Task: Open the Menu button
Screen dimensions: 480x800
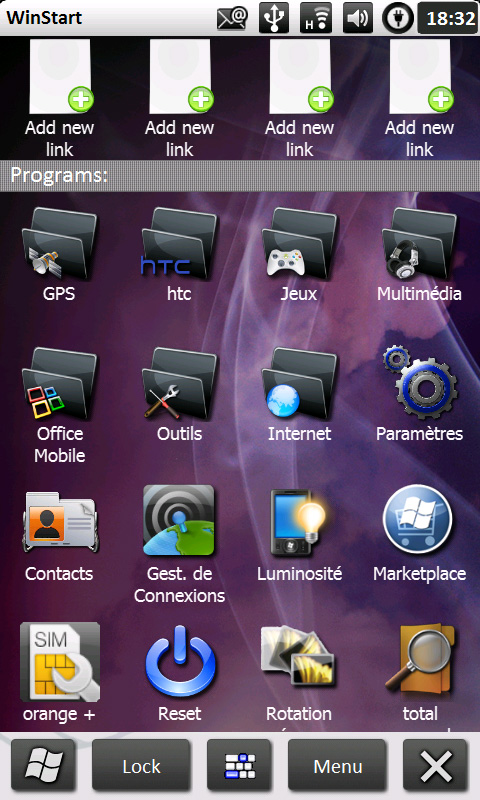Action: click(337, 766)
